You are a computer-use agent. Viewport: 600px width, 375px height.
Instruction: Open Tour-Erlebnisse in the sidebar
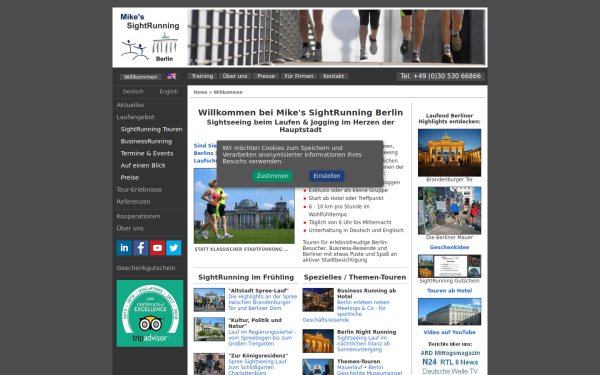pyautogui.click(x=139, y=189)
